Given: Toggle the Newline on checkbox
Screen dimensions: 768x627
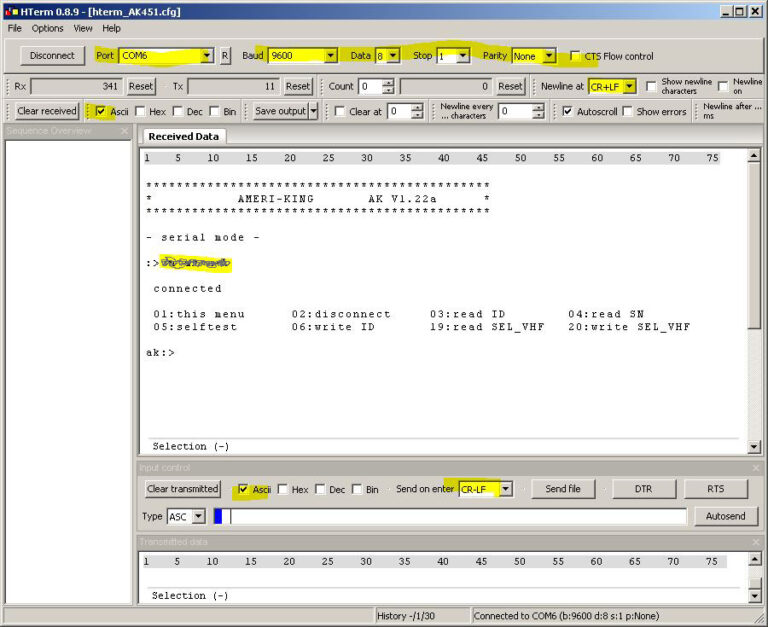Looking at the screenshot, I should coord(723,86).
